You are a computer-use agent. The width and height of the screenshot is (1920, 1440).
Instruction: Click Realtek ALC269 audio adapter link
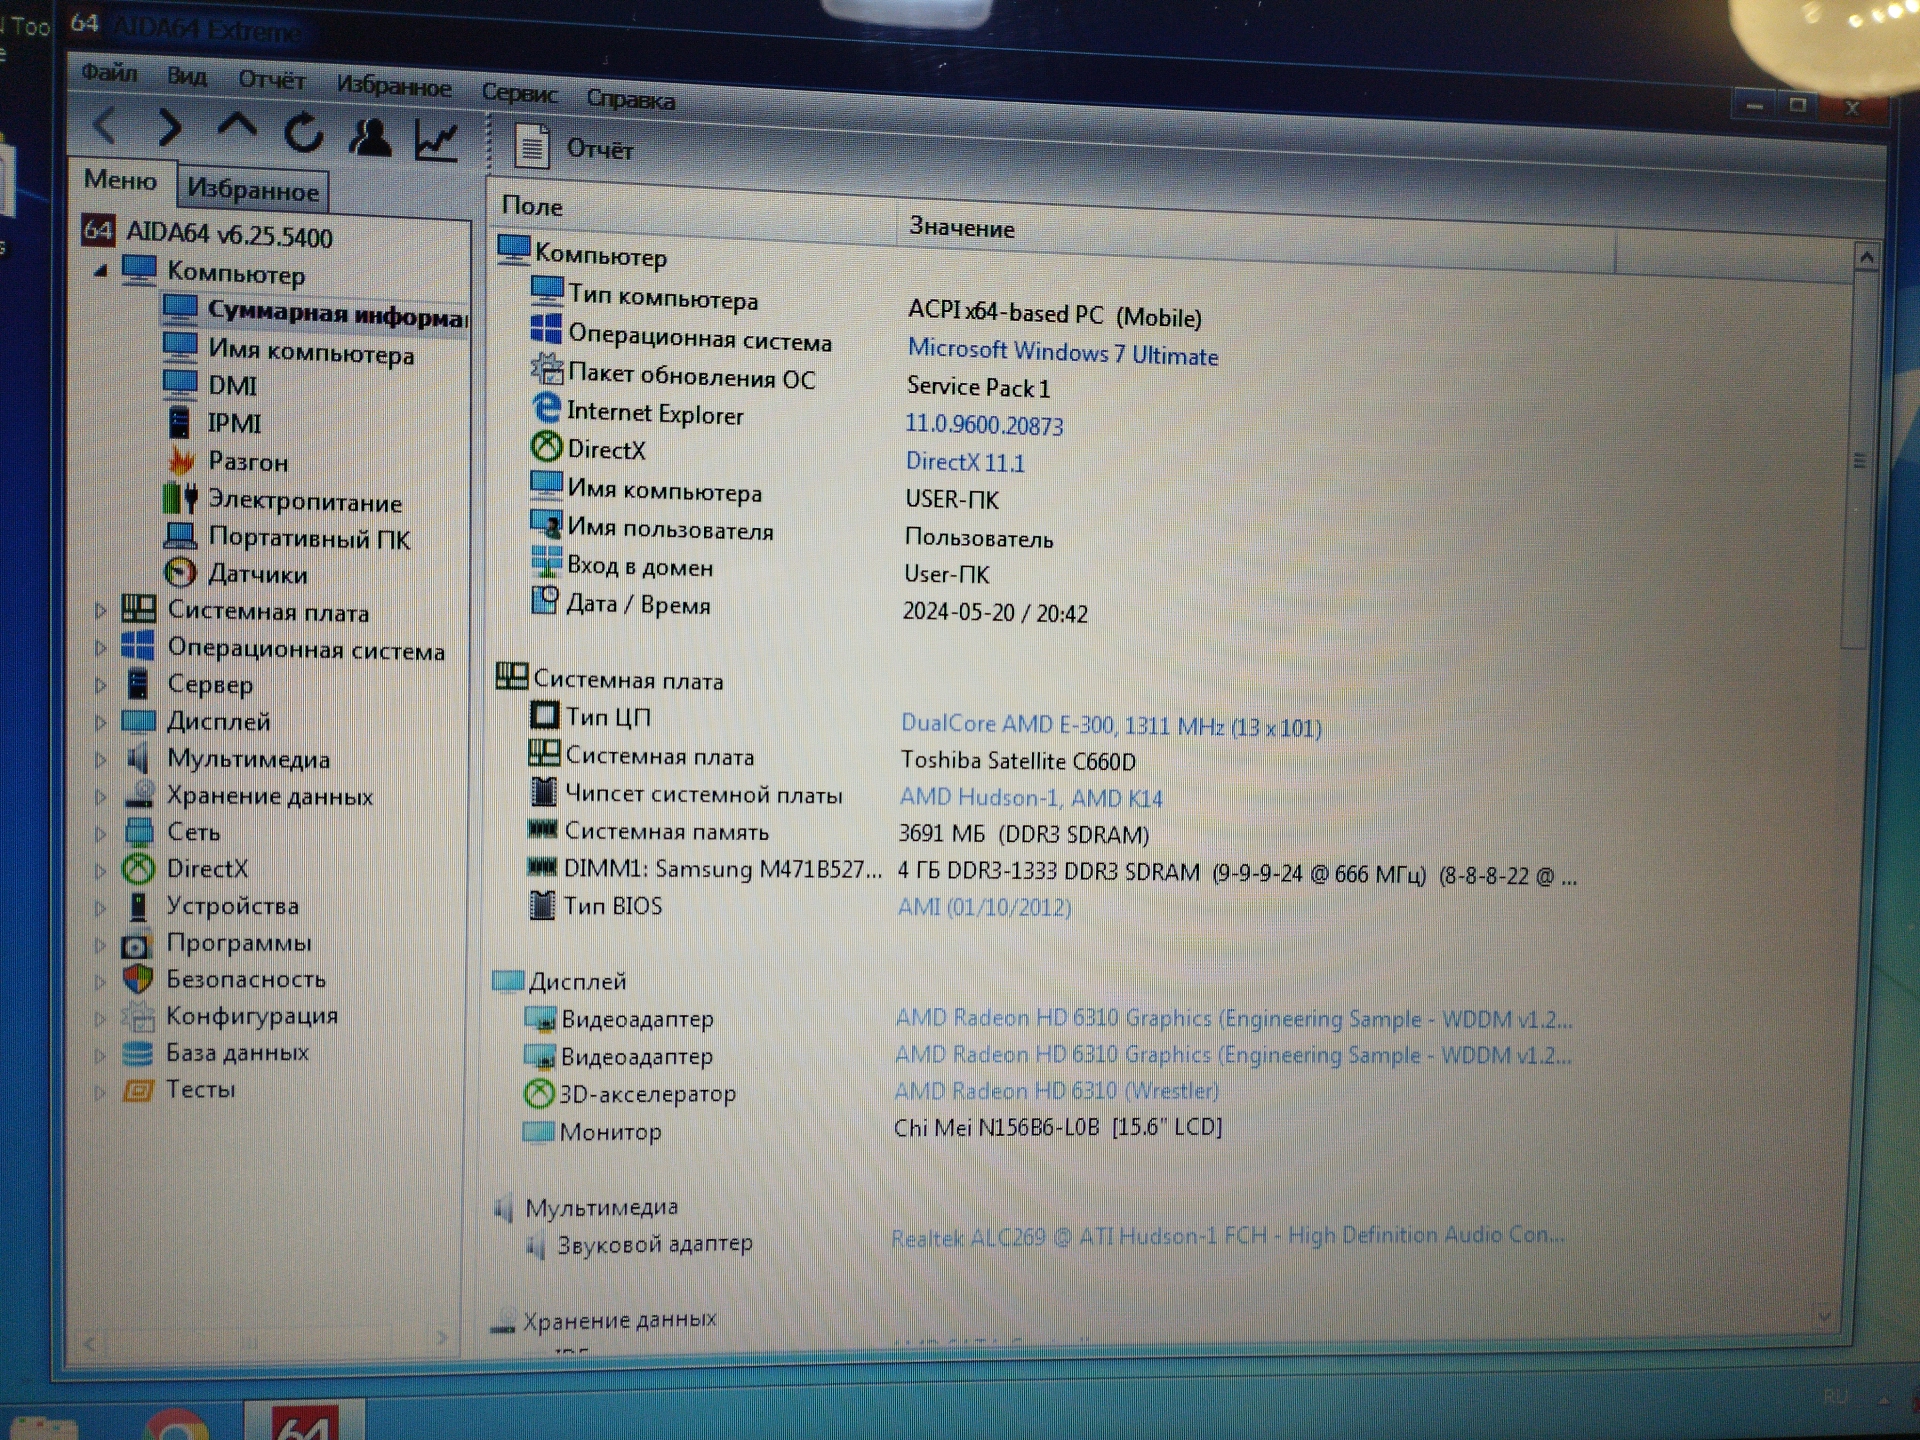click(1228, 1236)
